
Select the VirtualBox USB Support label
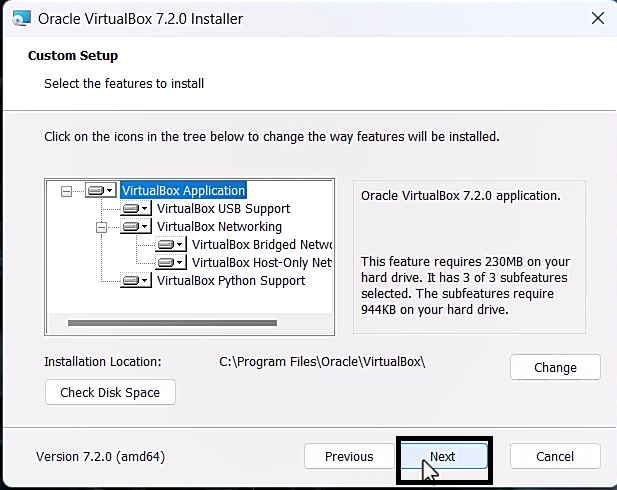tap(223, 209)
